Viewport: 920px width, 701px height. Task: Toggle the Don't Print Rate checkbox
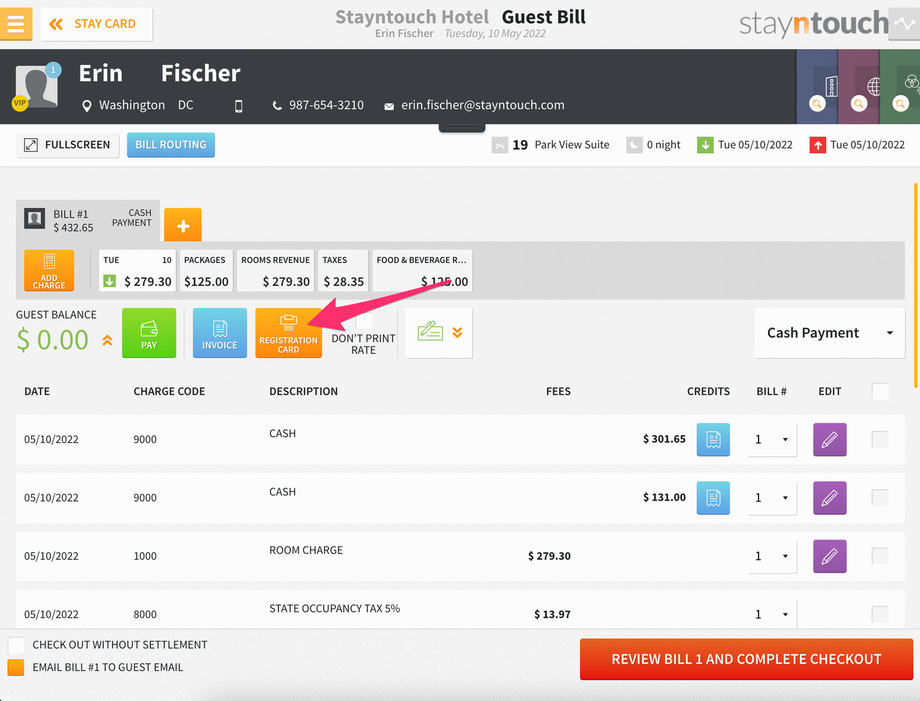click(x=364, y=321)
